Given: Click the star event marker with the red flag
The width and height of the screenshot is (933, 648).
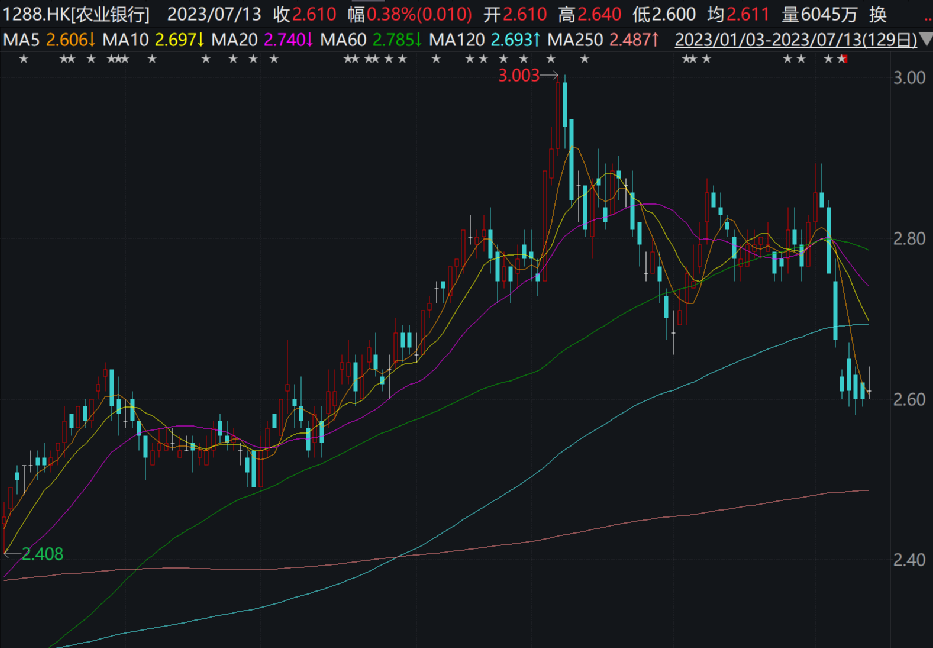Looking at the screenshot, I should pos(842,58).
